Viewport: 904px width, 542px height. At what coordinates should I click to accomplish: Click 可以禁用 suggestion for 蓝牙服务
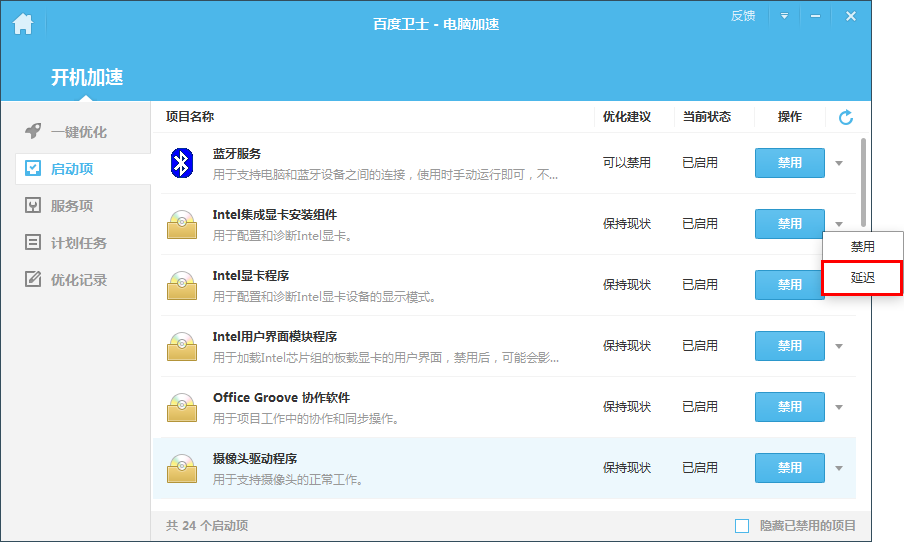[627, 163]
